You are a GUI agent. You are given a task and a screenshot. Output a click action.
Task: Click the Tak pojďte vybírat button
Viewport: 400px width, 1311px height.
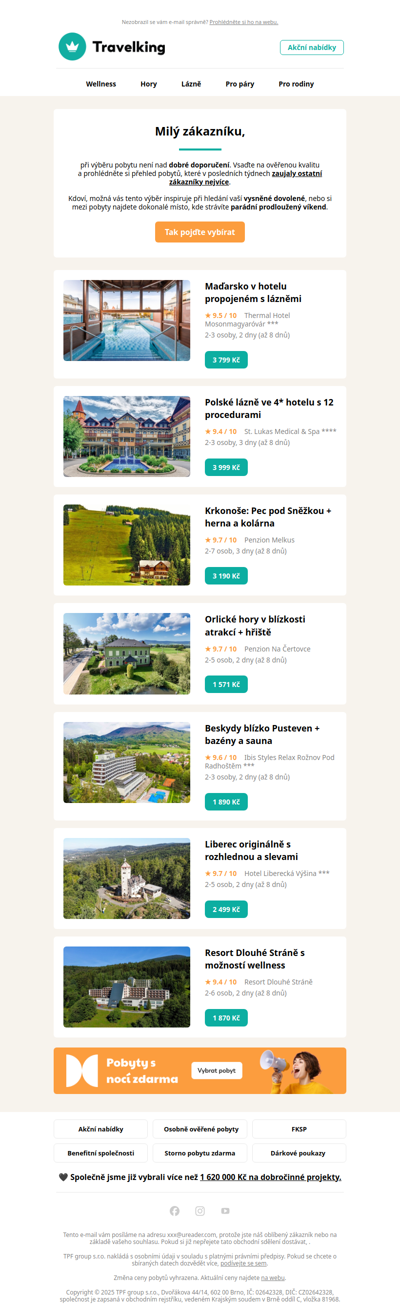[x=200, y=231]
